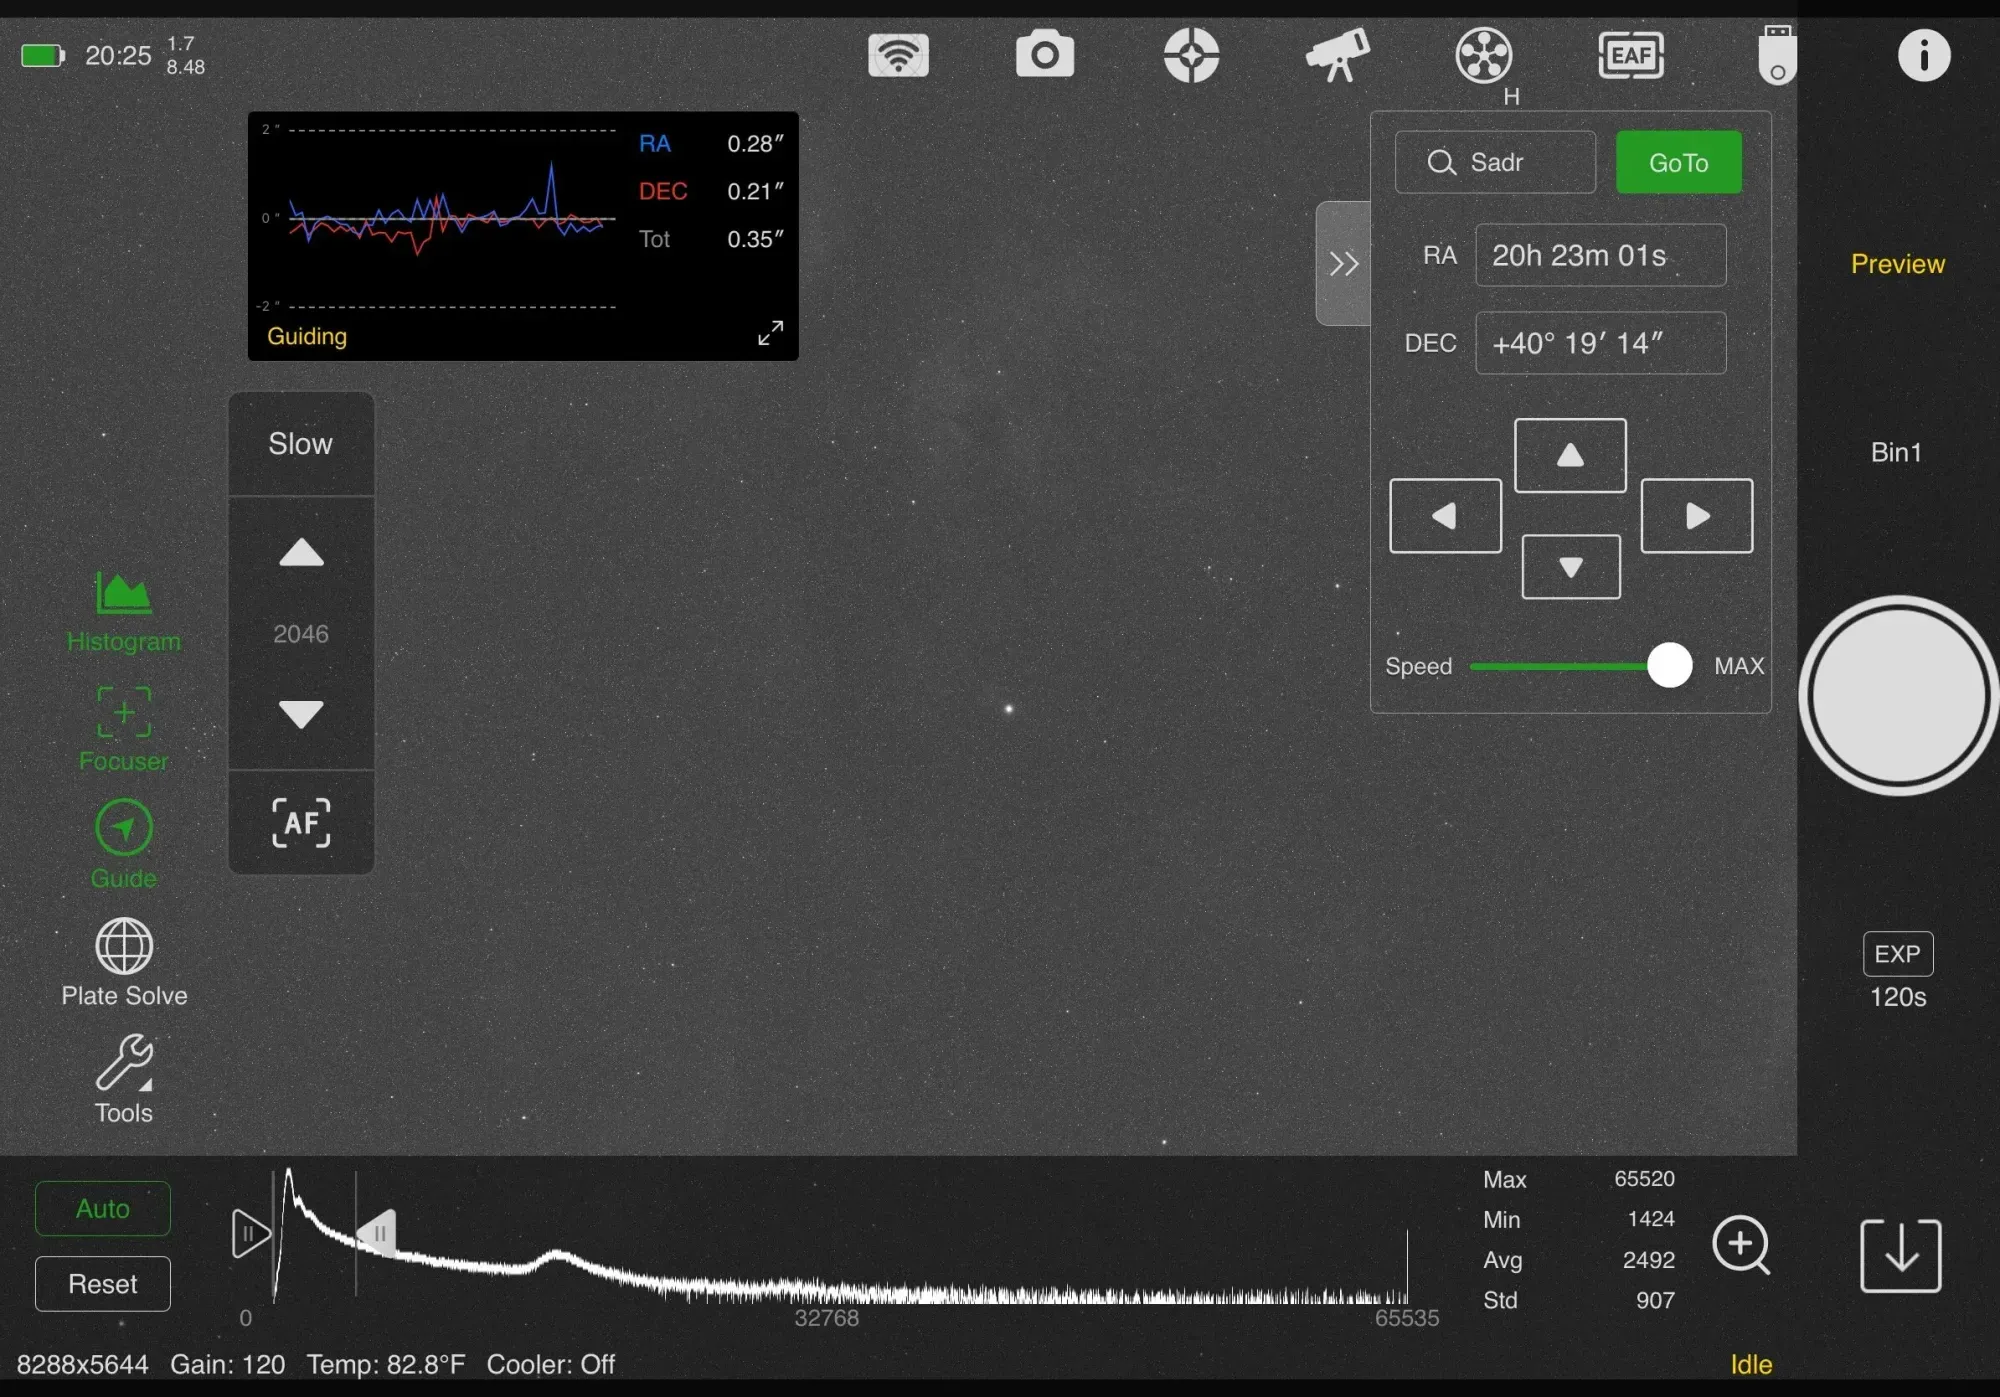Open the info icon
The width and height of the screenshot is (2000, 1397).
(x=1923, y=55)
